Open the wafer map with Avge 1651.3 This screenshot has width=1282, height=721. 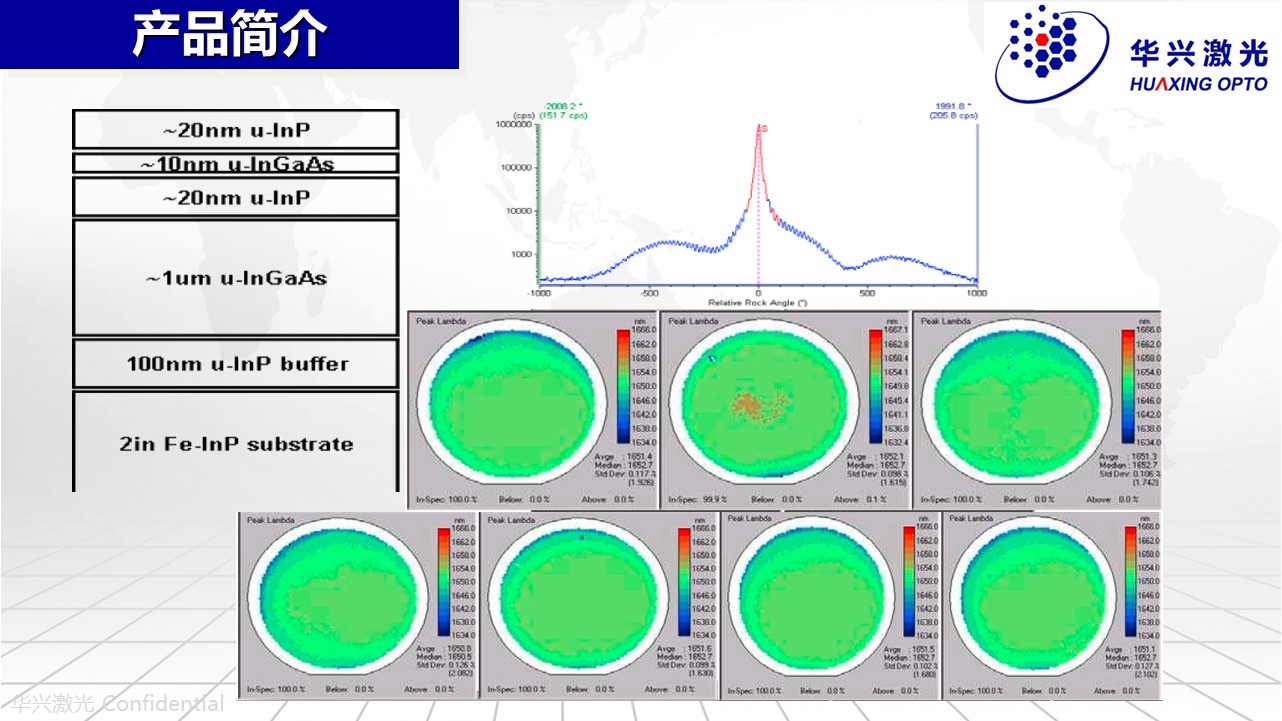click(x=1037, y=409)
